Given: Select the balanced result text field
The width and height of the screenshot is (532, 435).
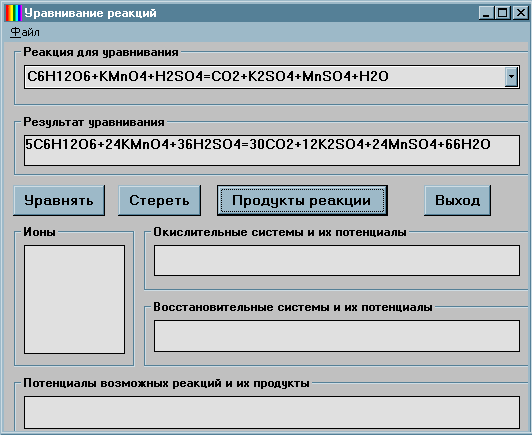Looking at the screenshot, I should pos(272,150).
